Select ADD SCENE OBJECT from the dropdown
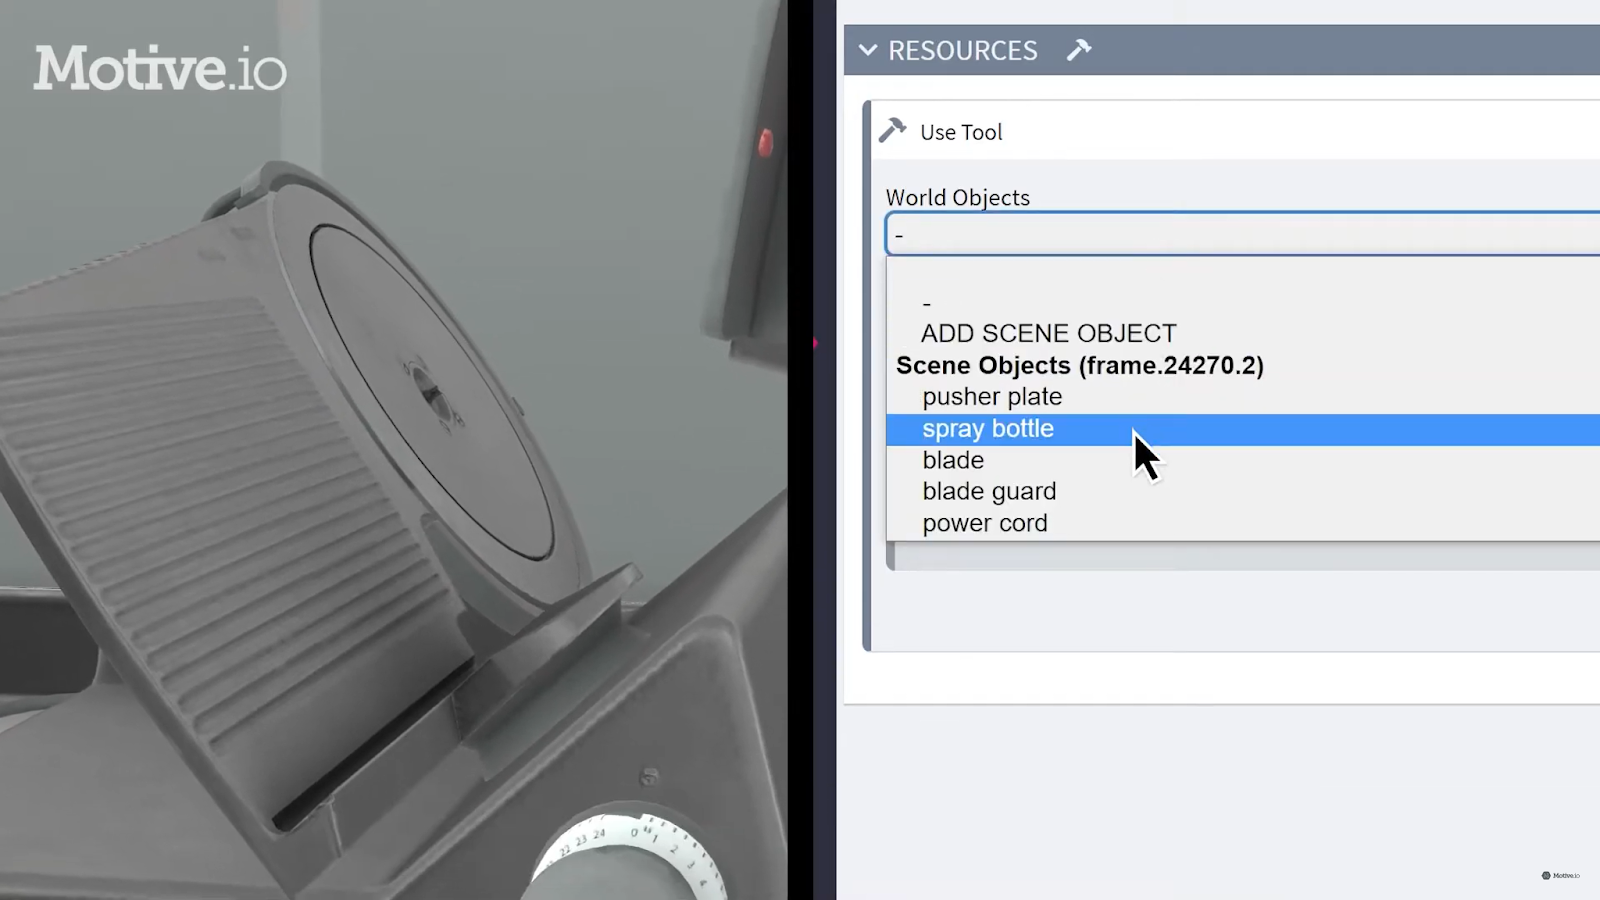Viewport: 1600px width, 900px height. [x=1047, y=333]
